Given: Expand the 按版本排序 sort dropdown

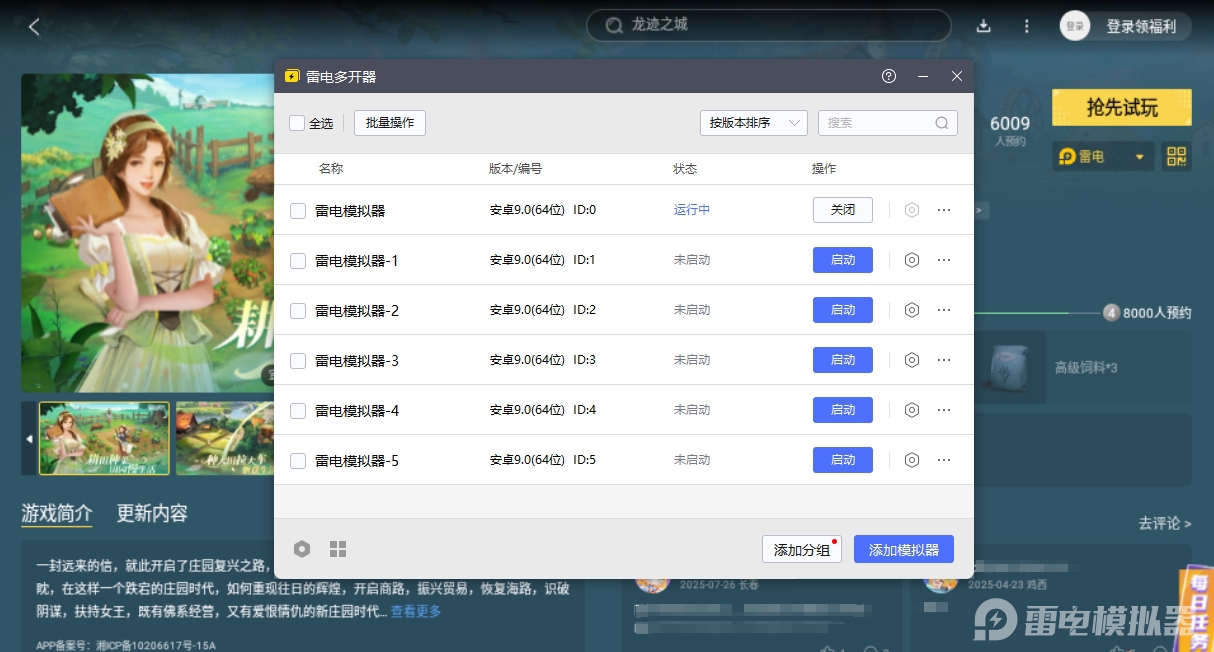Looking at the screenshot, I should pos(753,123).
